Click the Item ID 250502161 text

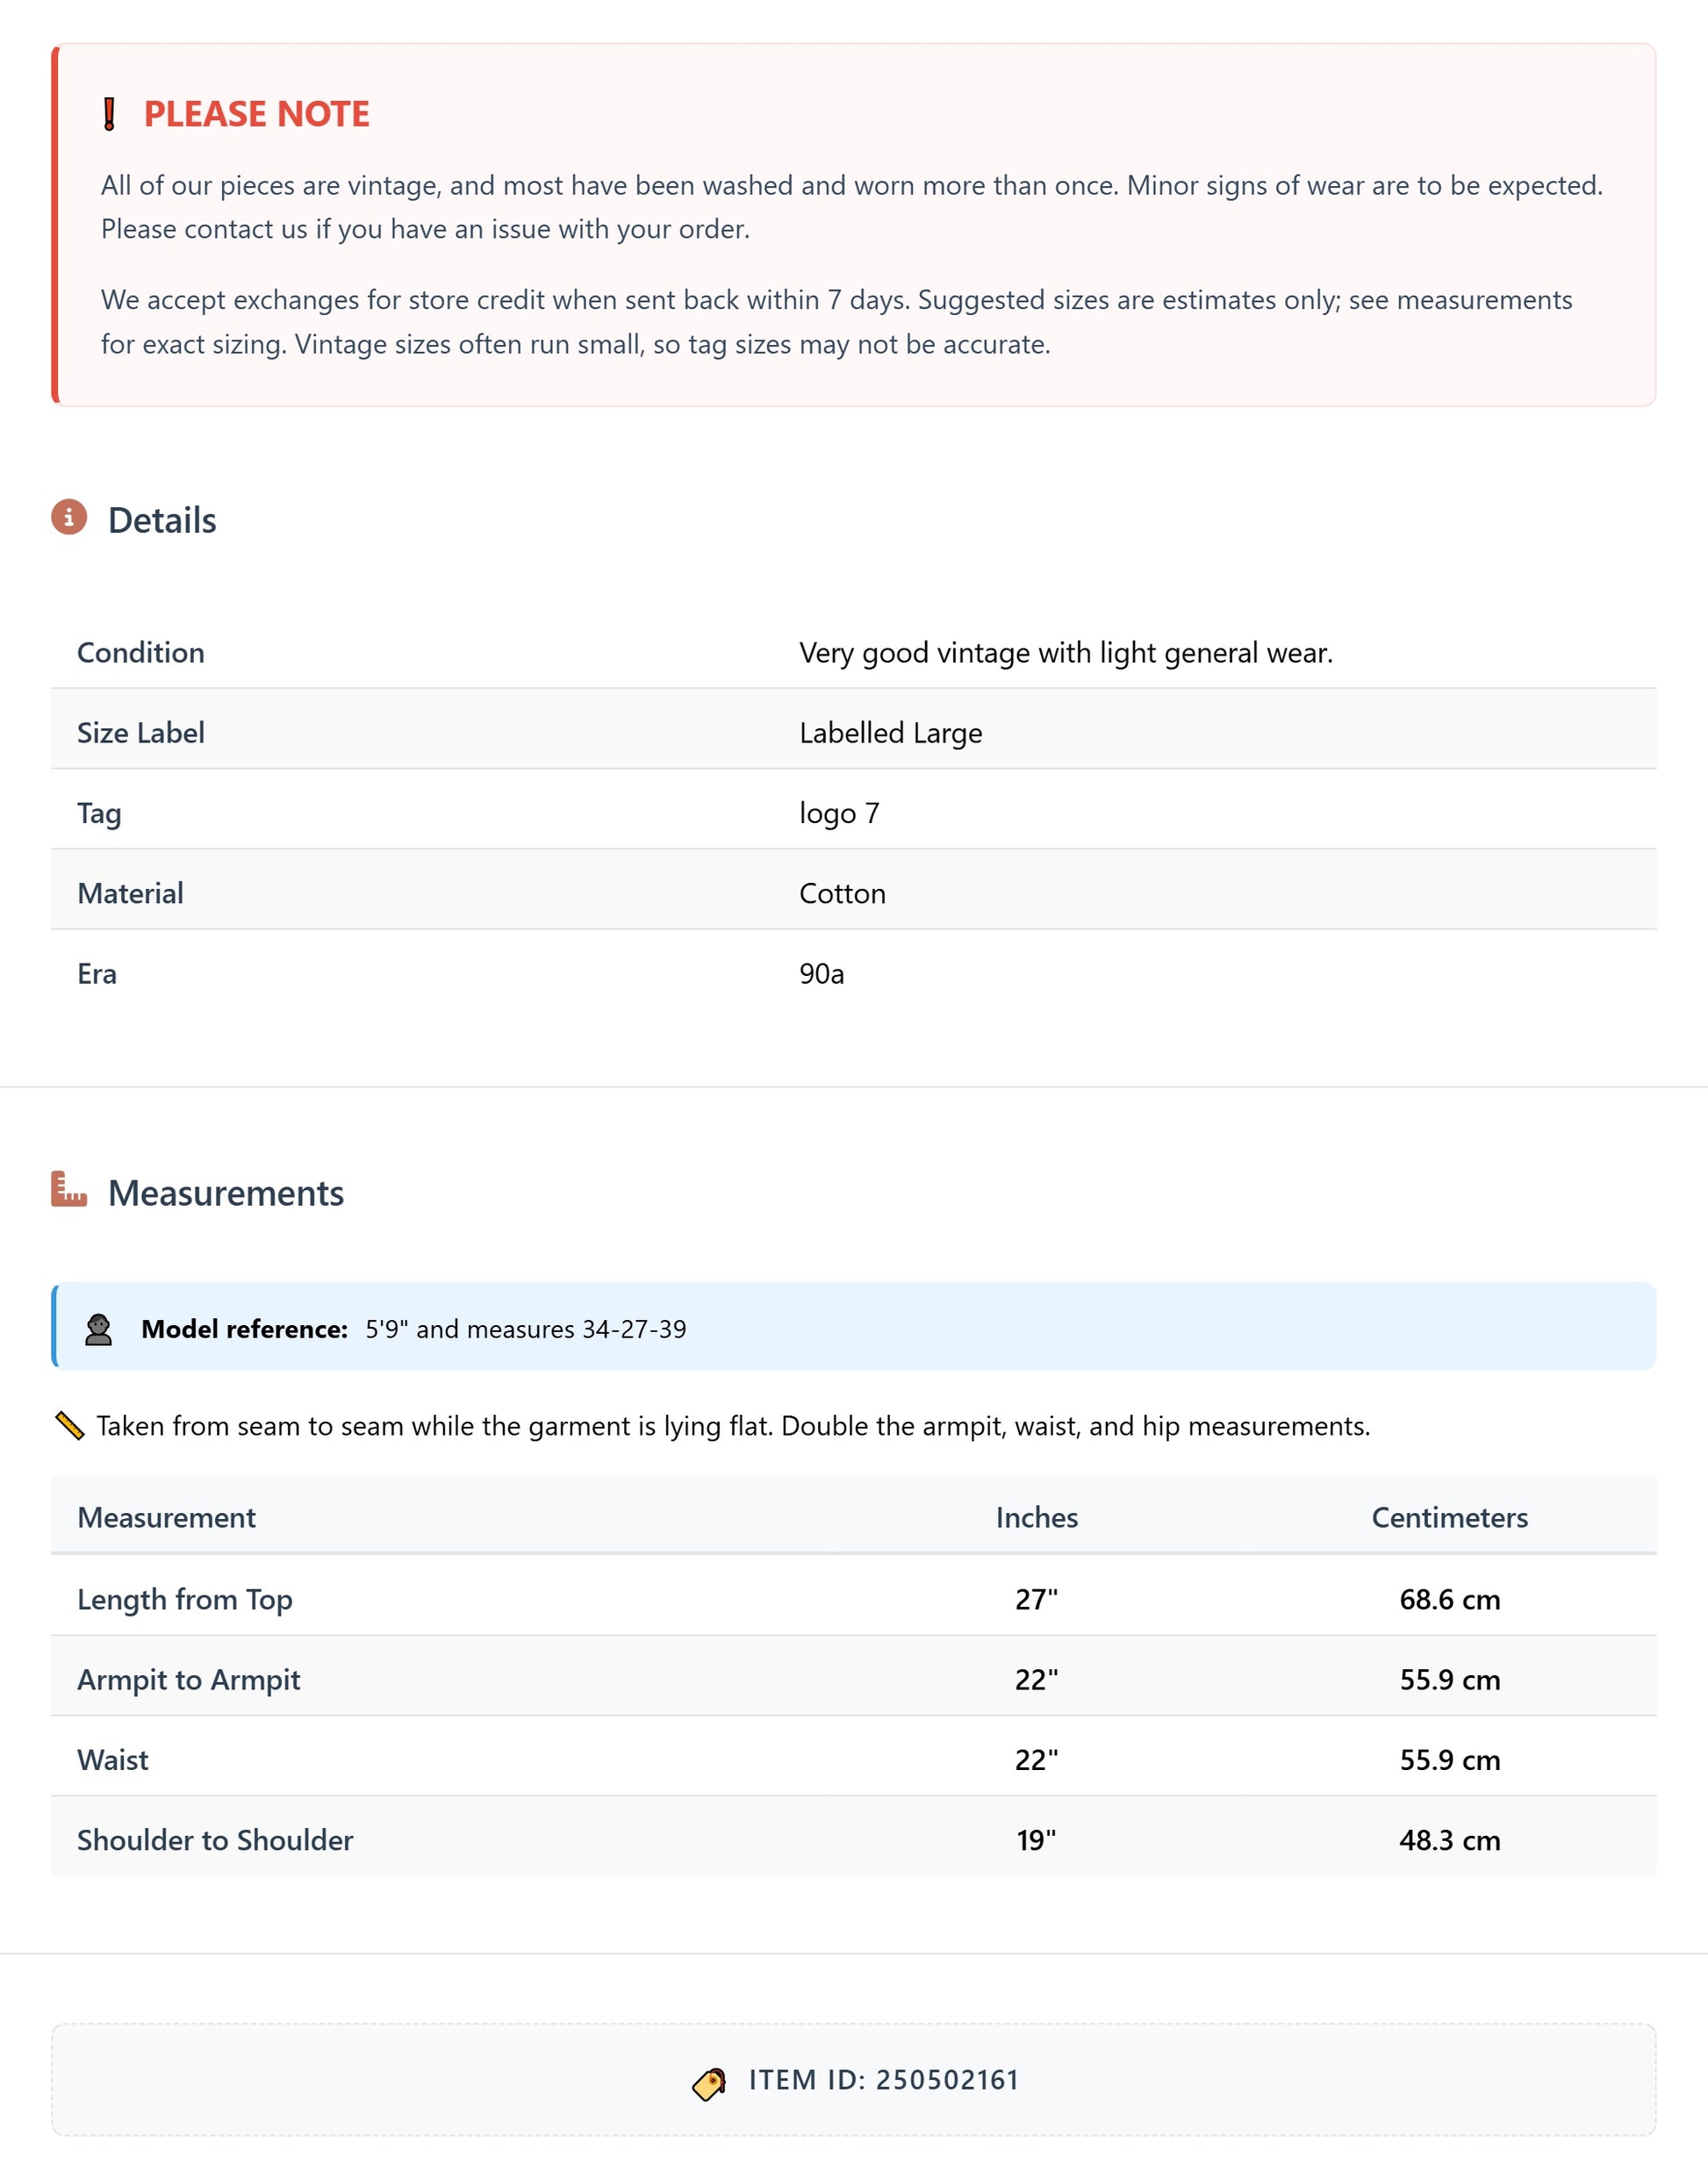883,2080
